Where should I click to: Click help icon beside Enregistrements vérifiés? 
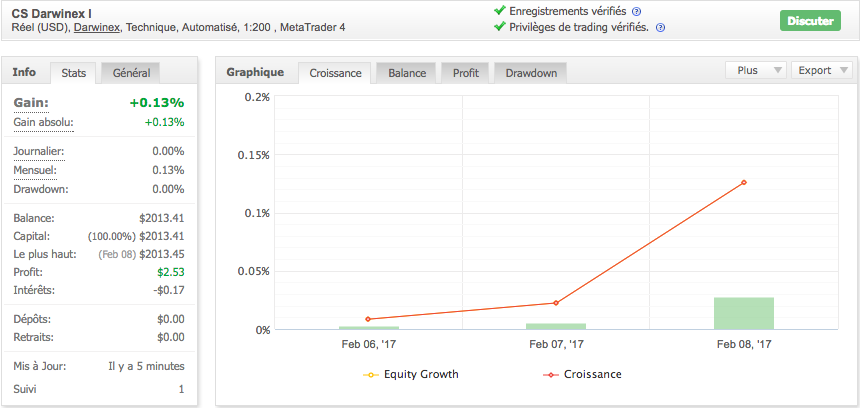(637, 11)
